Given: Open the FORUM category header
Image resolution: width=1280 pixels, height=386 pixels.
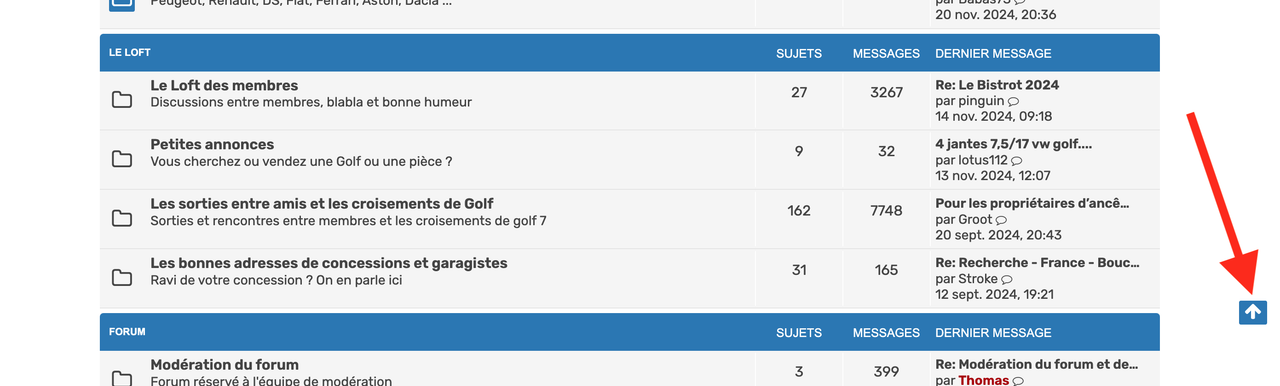Looking at the screenshot, I should point(127,332).
